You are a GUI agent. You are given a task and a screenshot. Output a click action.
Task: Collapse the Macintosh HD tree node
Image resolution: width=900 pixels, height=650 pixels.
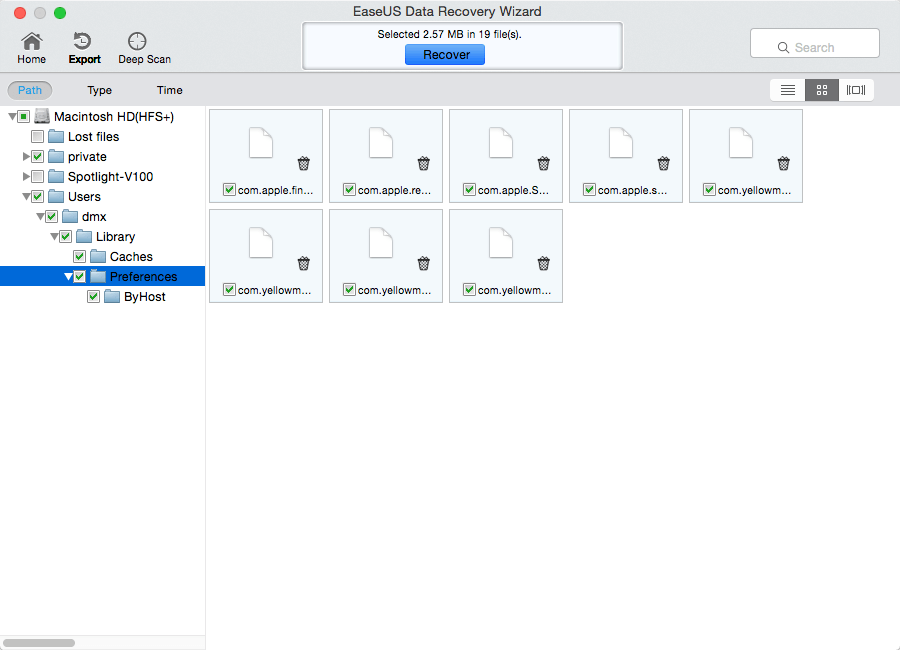tap(12, 117)
